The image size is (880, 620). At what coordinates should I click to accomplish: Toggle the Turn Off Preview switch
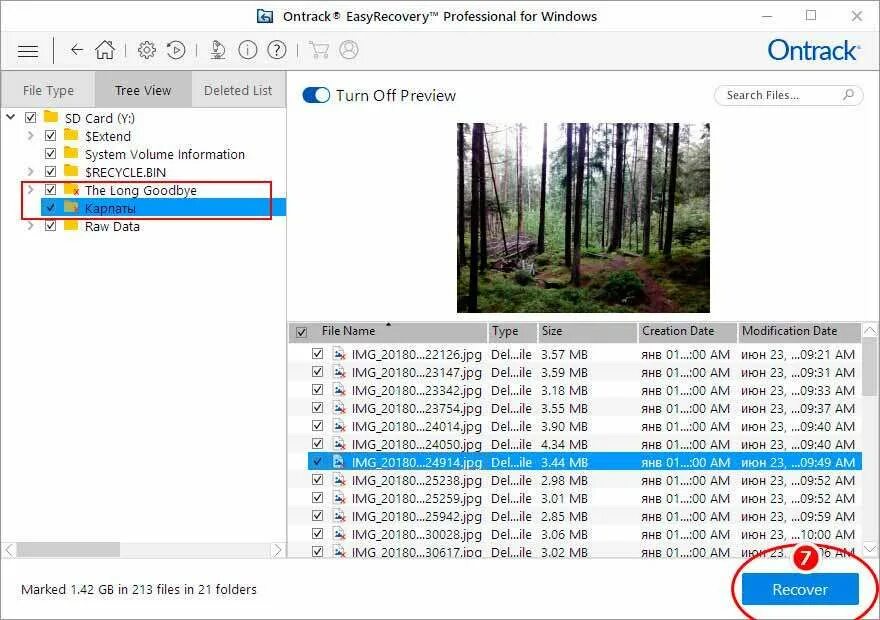click(x=316, y=95)
